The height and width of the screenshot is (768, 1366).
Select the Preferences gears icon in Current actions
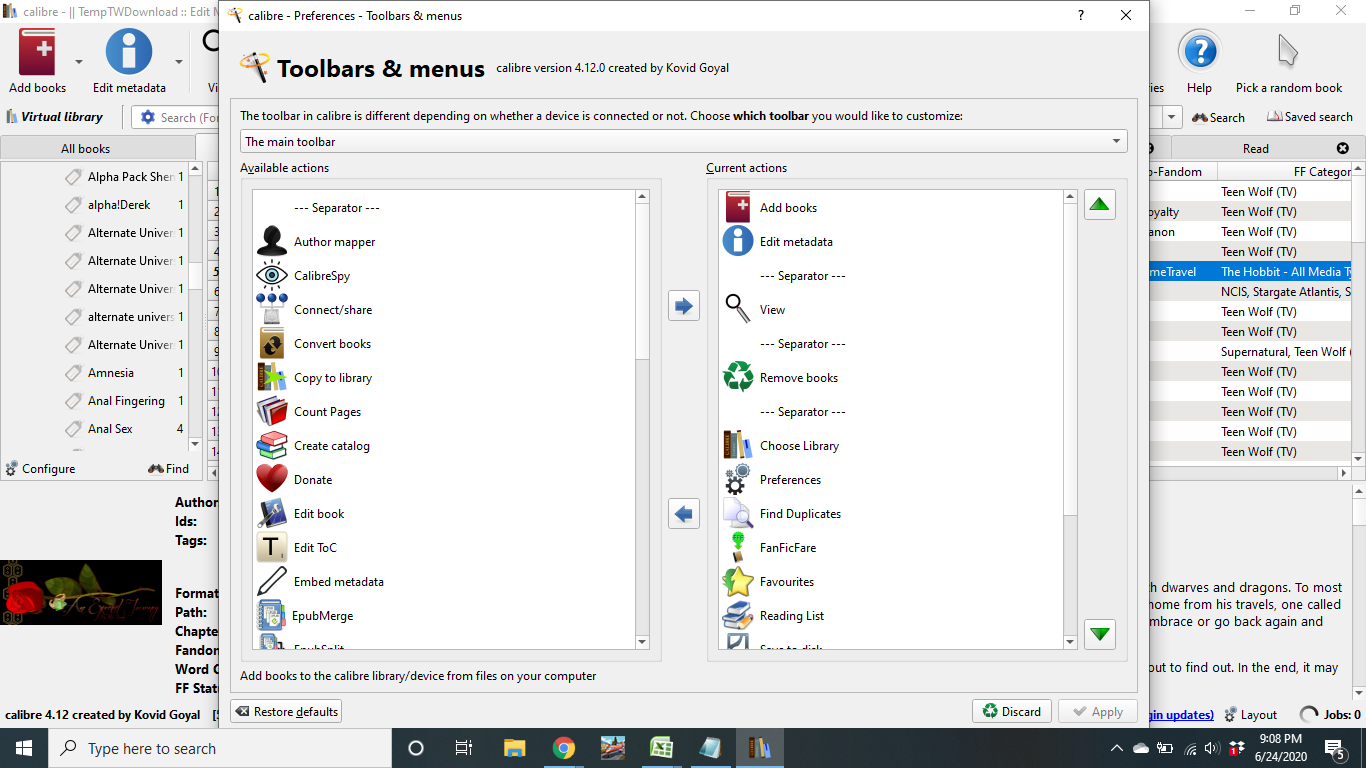point(738,480)
